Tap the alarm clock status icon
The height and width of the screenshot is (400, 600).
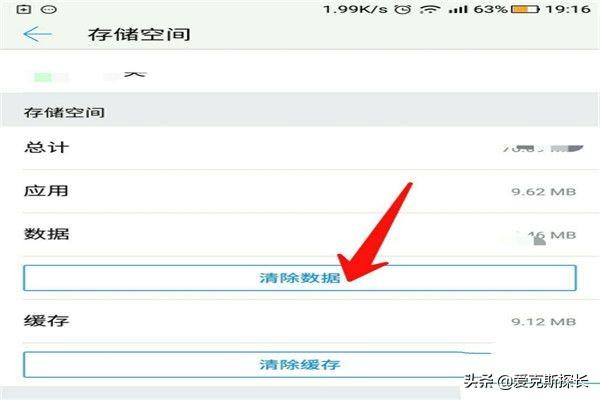pos(403,9)
